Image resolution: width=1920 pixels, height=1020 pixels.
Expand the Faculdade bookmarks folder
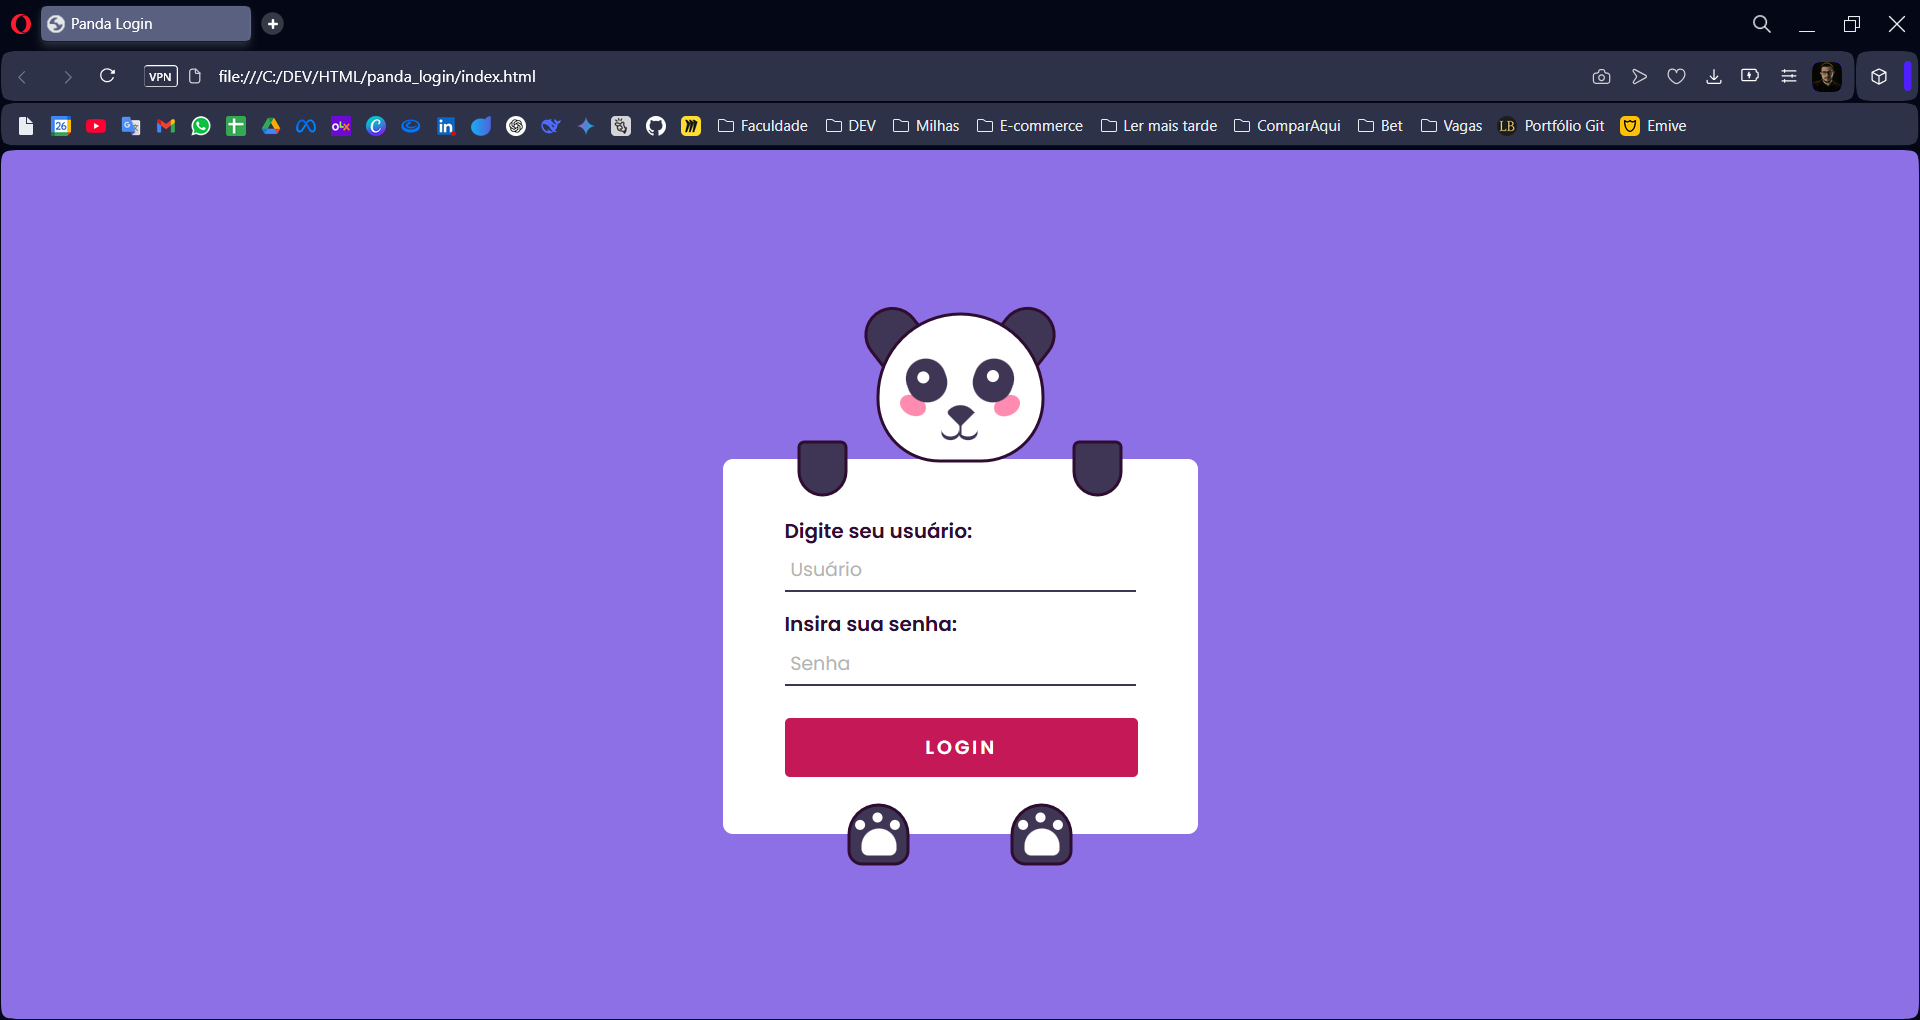tap(763, 126)
